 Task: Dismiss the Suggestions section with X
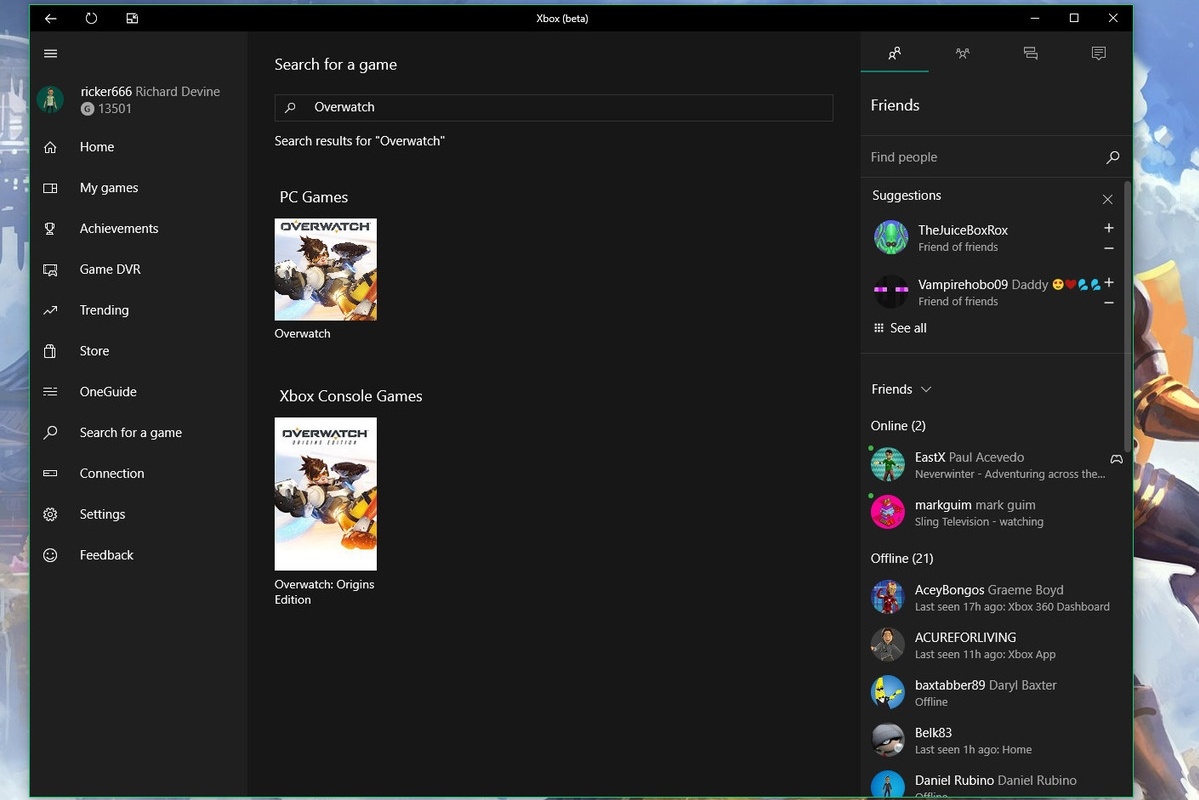coord(1107,200)
